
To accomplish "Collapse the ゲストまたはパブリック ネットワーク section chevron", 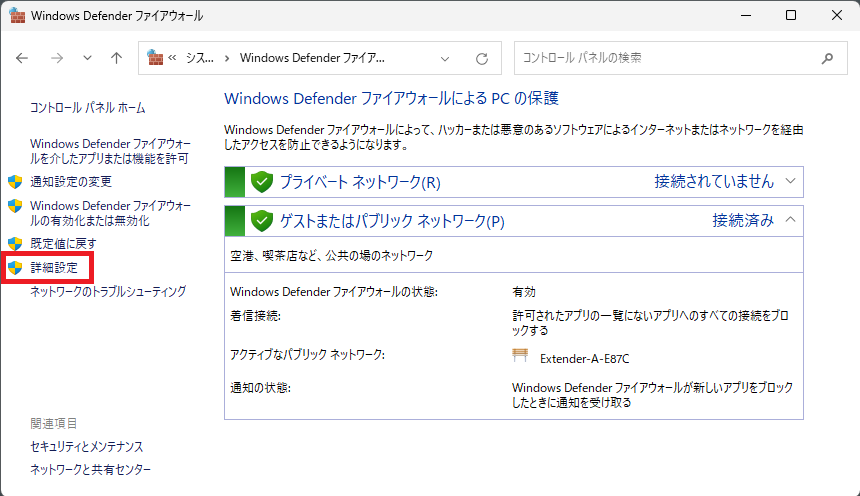I will 790,219.
